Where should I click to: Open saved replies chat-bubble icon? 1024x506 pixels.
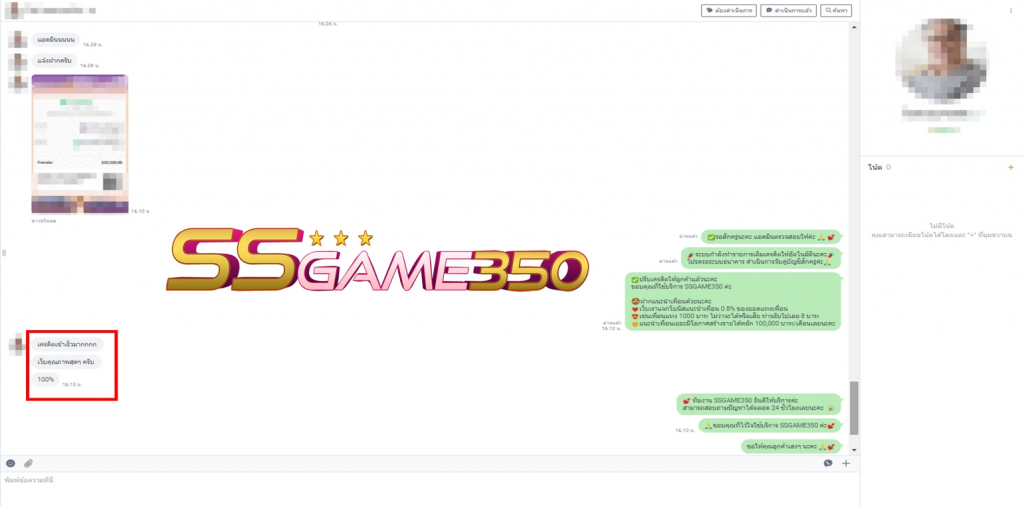click(828, 464)
